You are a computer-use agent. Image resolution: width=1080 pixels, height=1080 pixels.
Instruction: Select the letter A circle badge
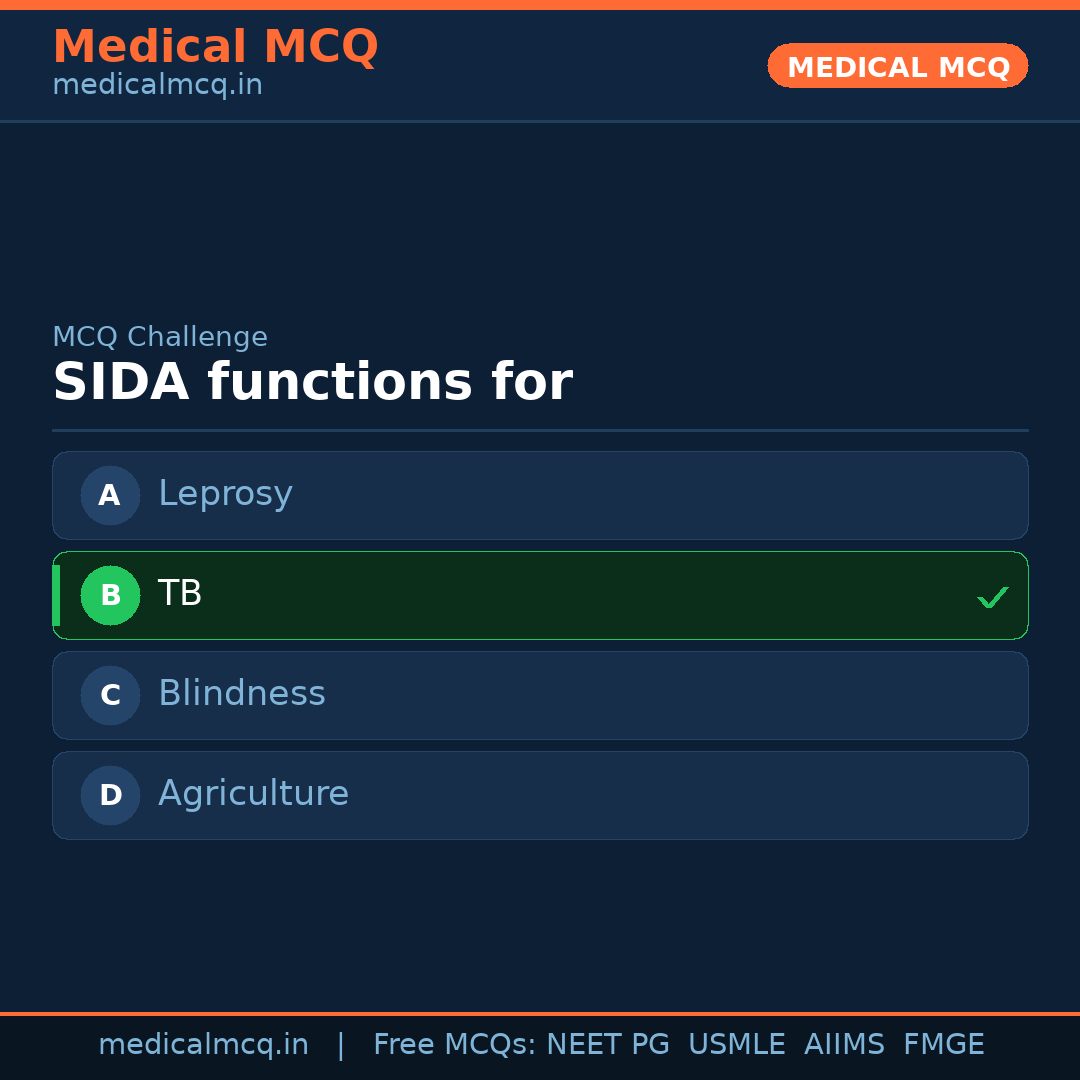coord(110,495)
